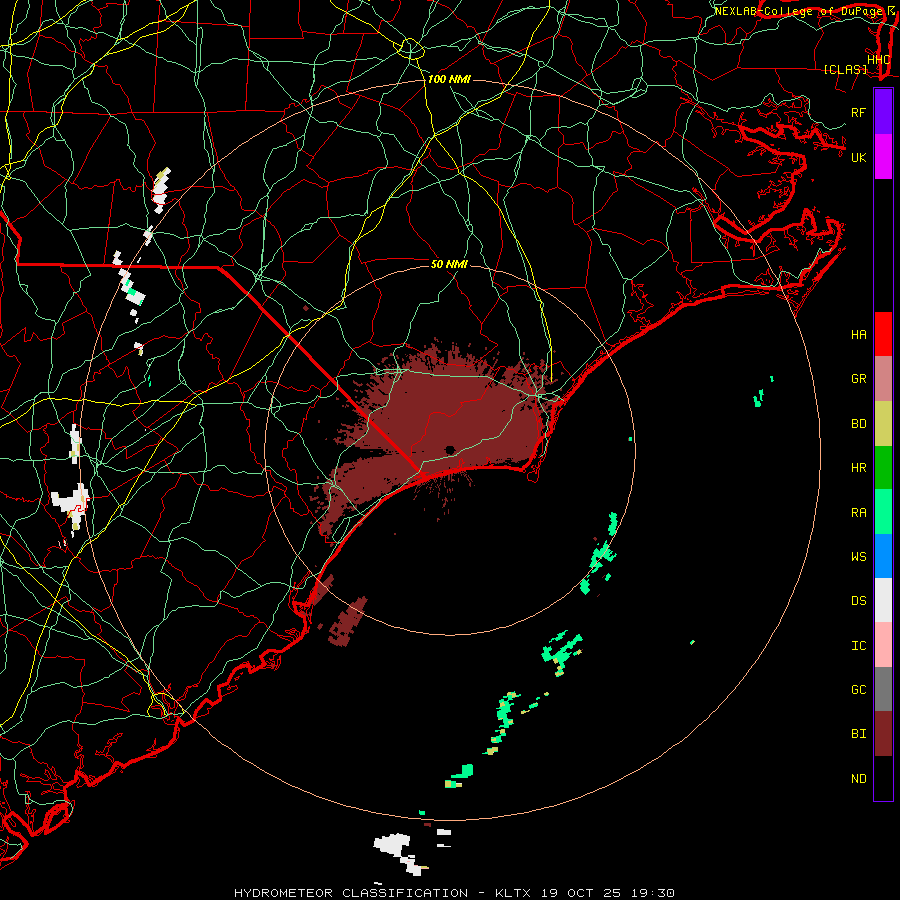Click the RF legend label
The height and width of the screenshot is (900, 900).
coord(858,112)
